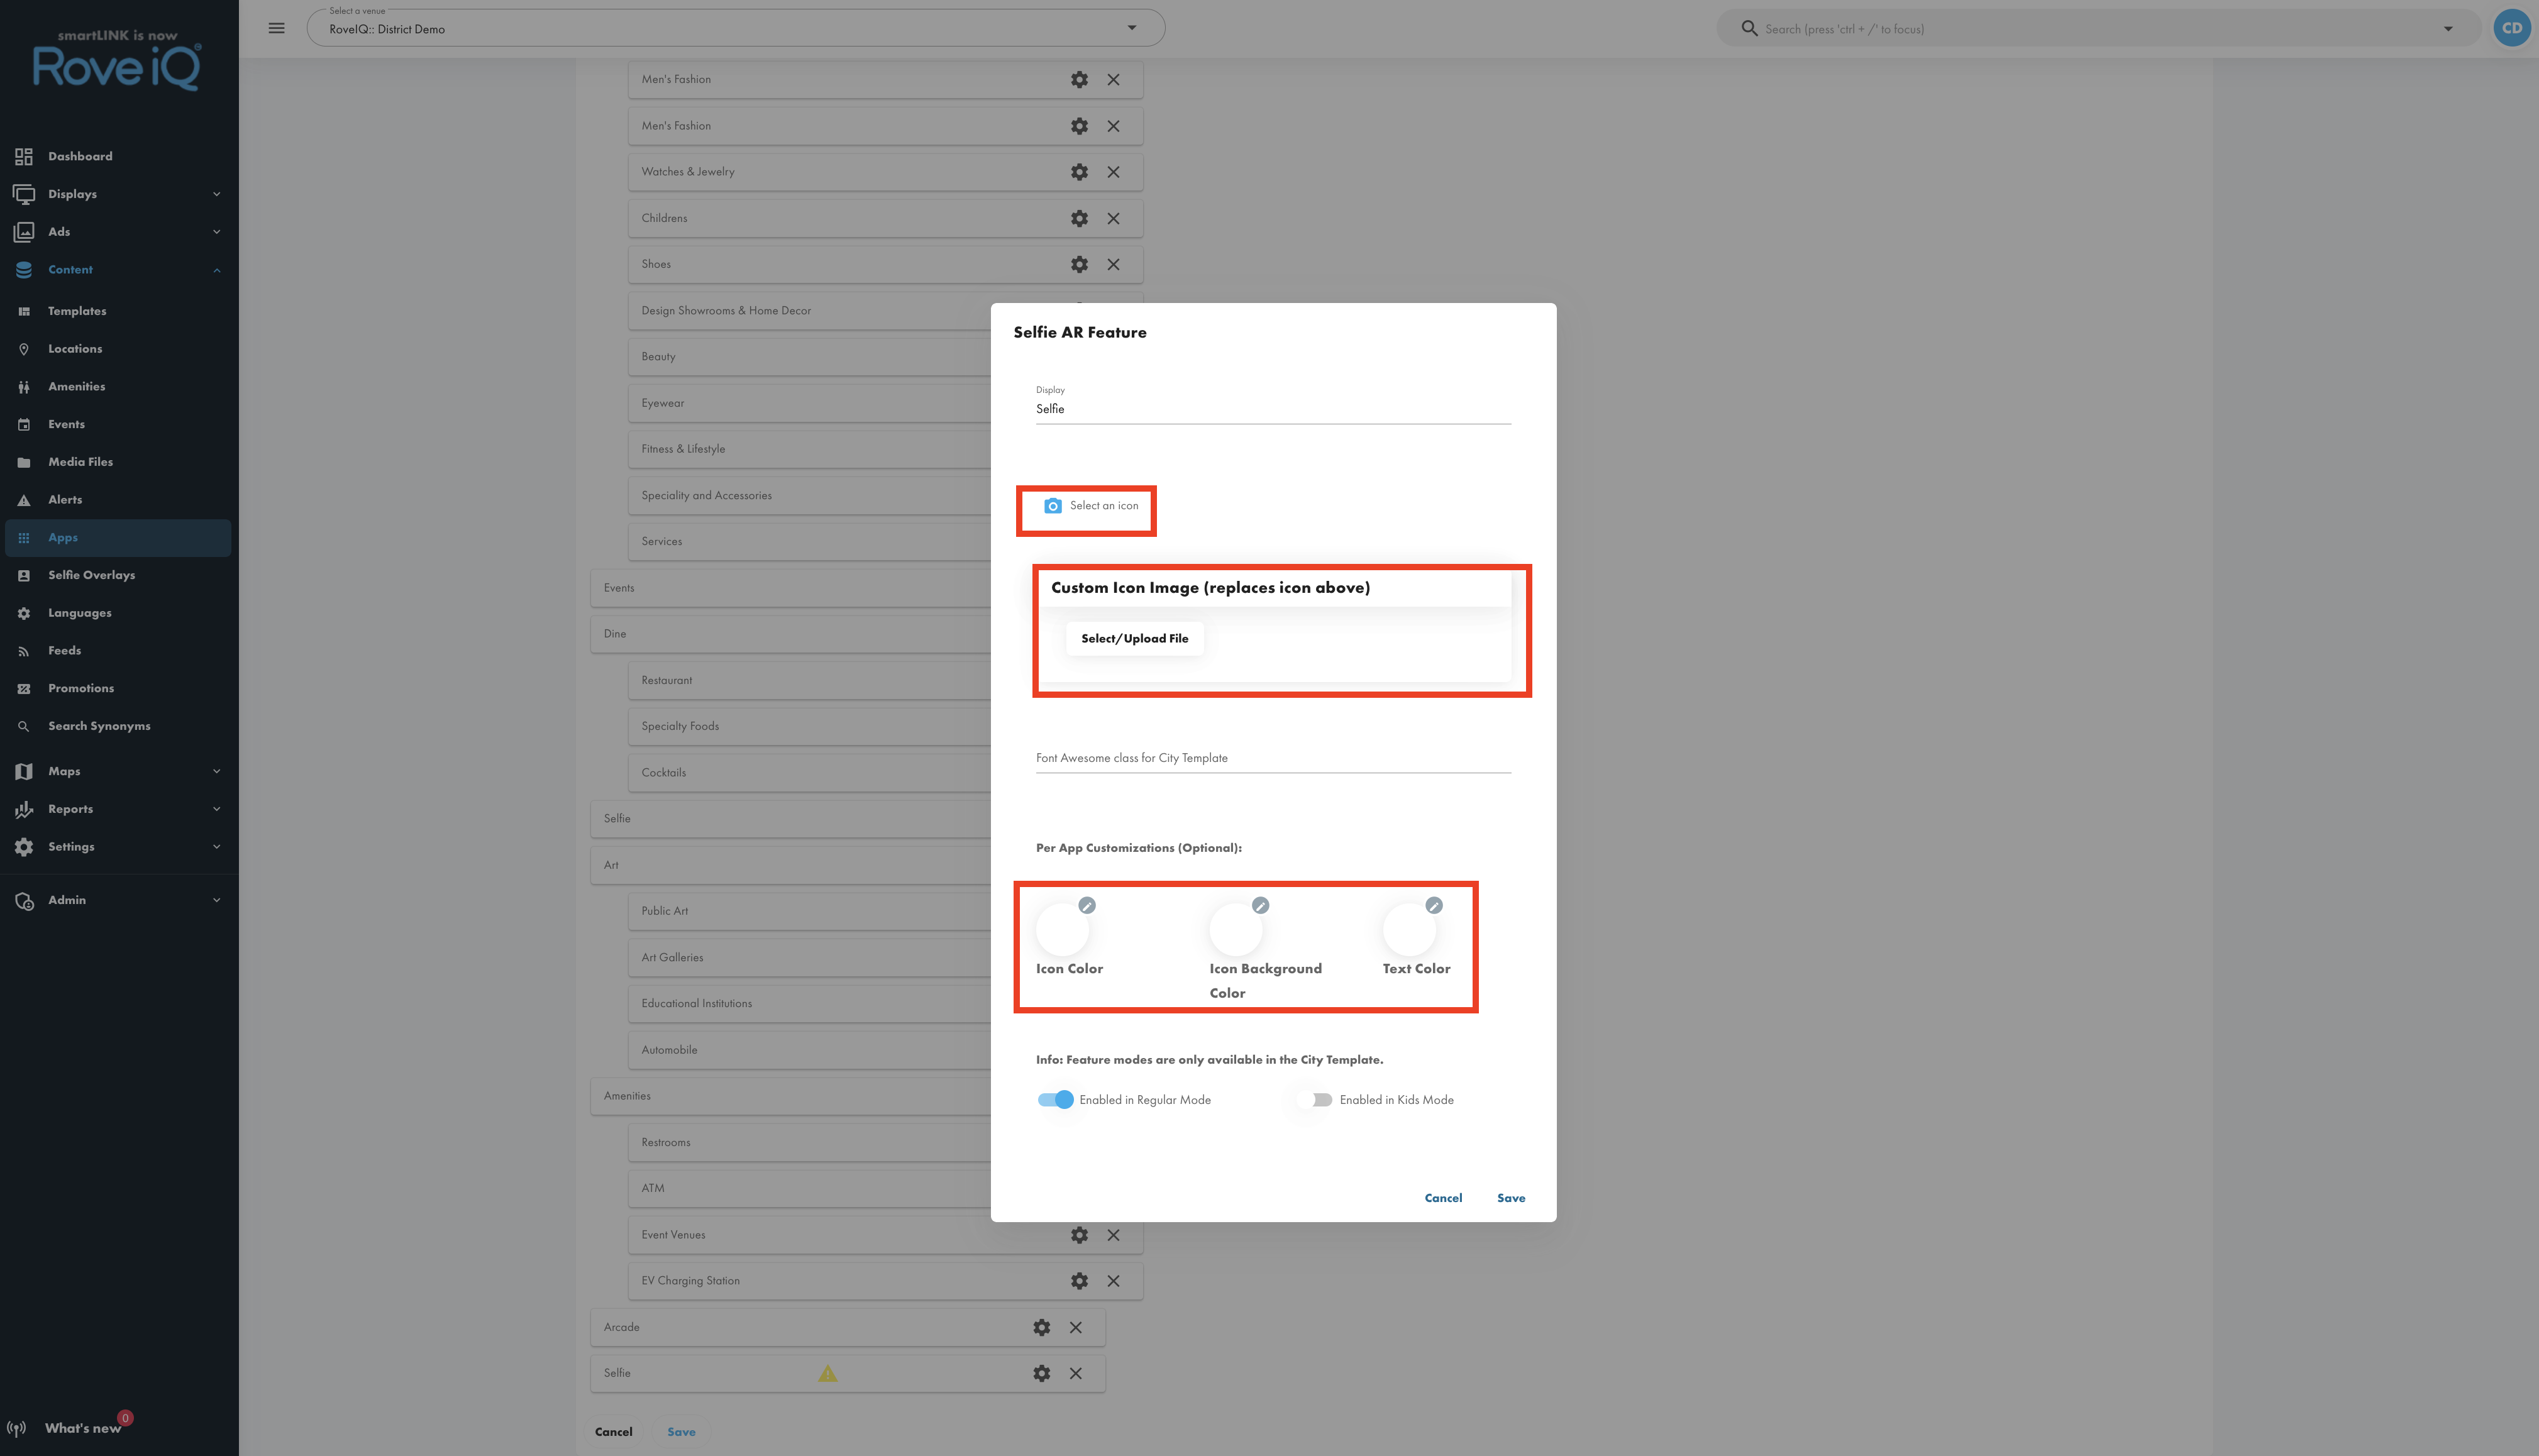Remove the Watches & Jewelry row

1113,172
